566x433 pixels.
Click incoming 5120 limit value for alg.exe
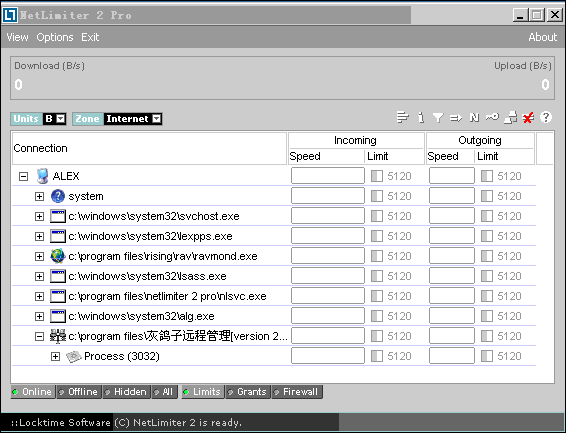click(399, 316)
